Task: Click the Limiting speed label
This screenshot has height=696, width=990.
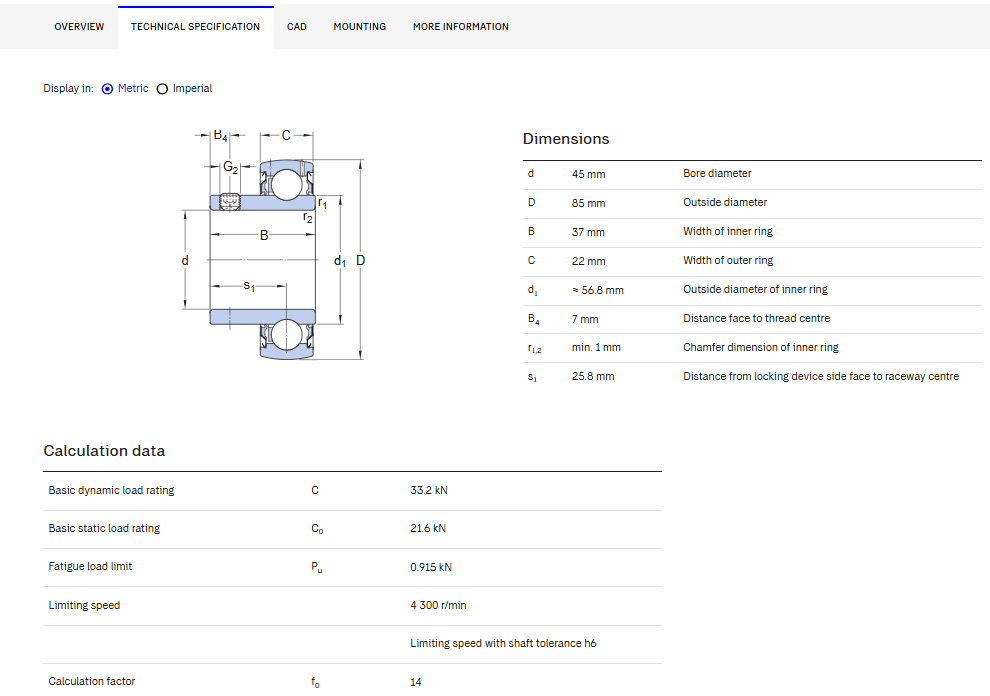Action: pos(84,605)
